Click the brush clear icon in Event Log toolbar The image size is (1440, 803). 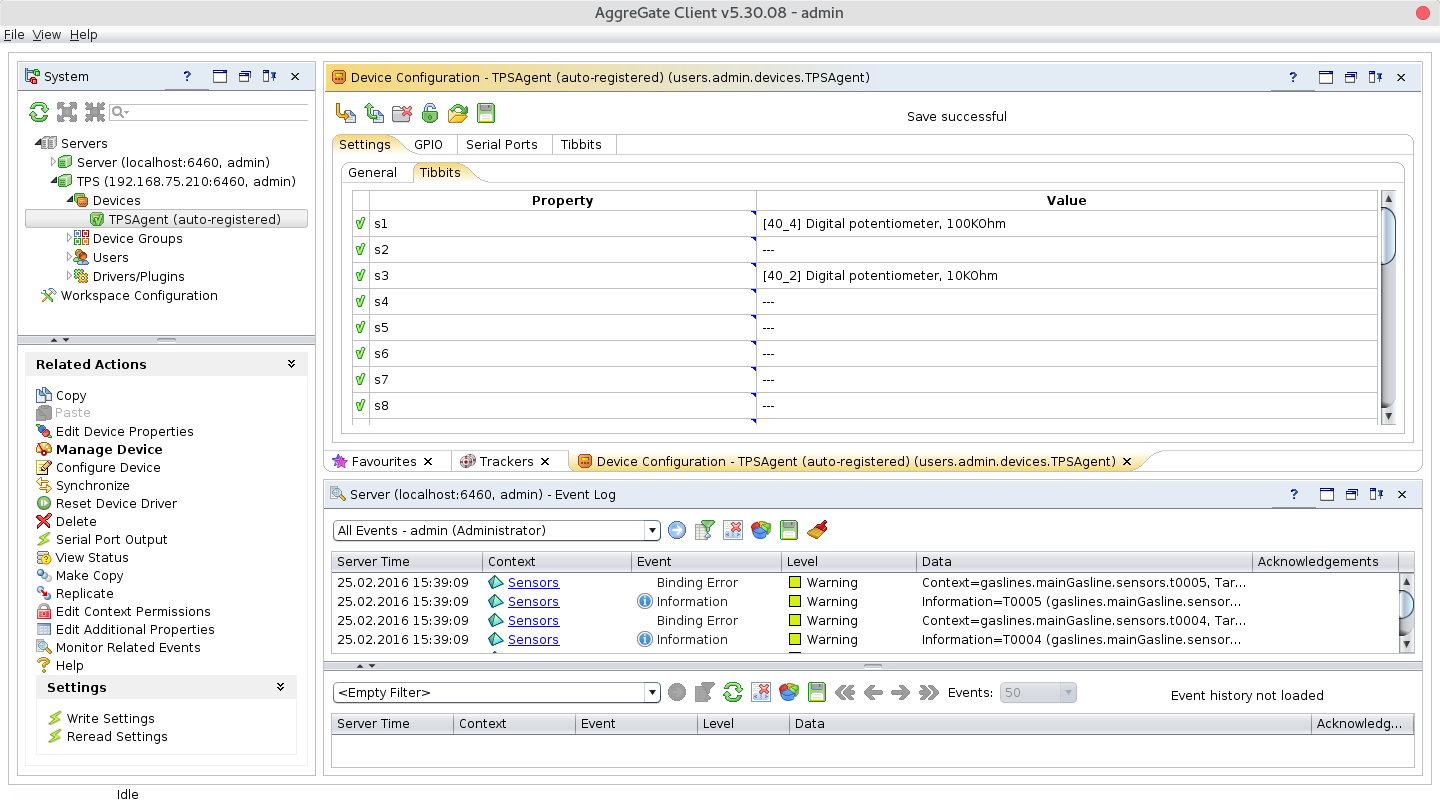(817, 530)
